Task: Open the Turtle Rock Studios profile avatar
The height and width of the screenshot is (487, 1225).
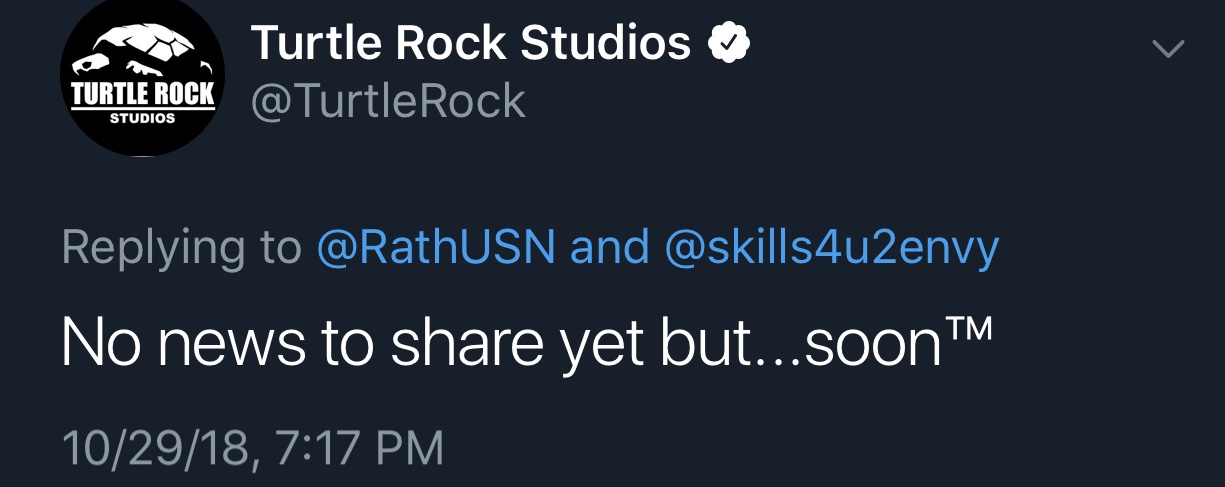Action: coord(143,76)
